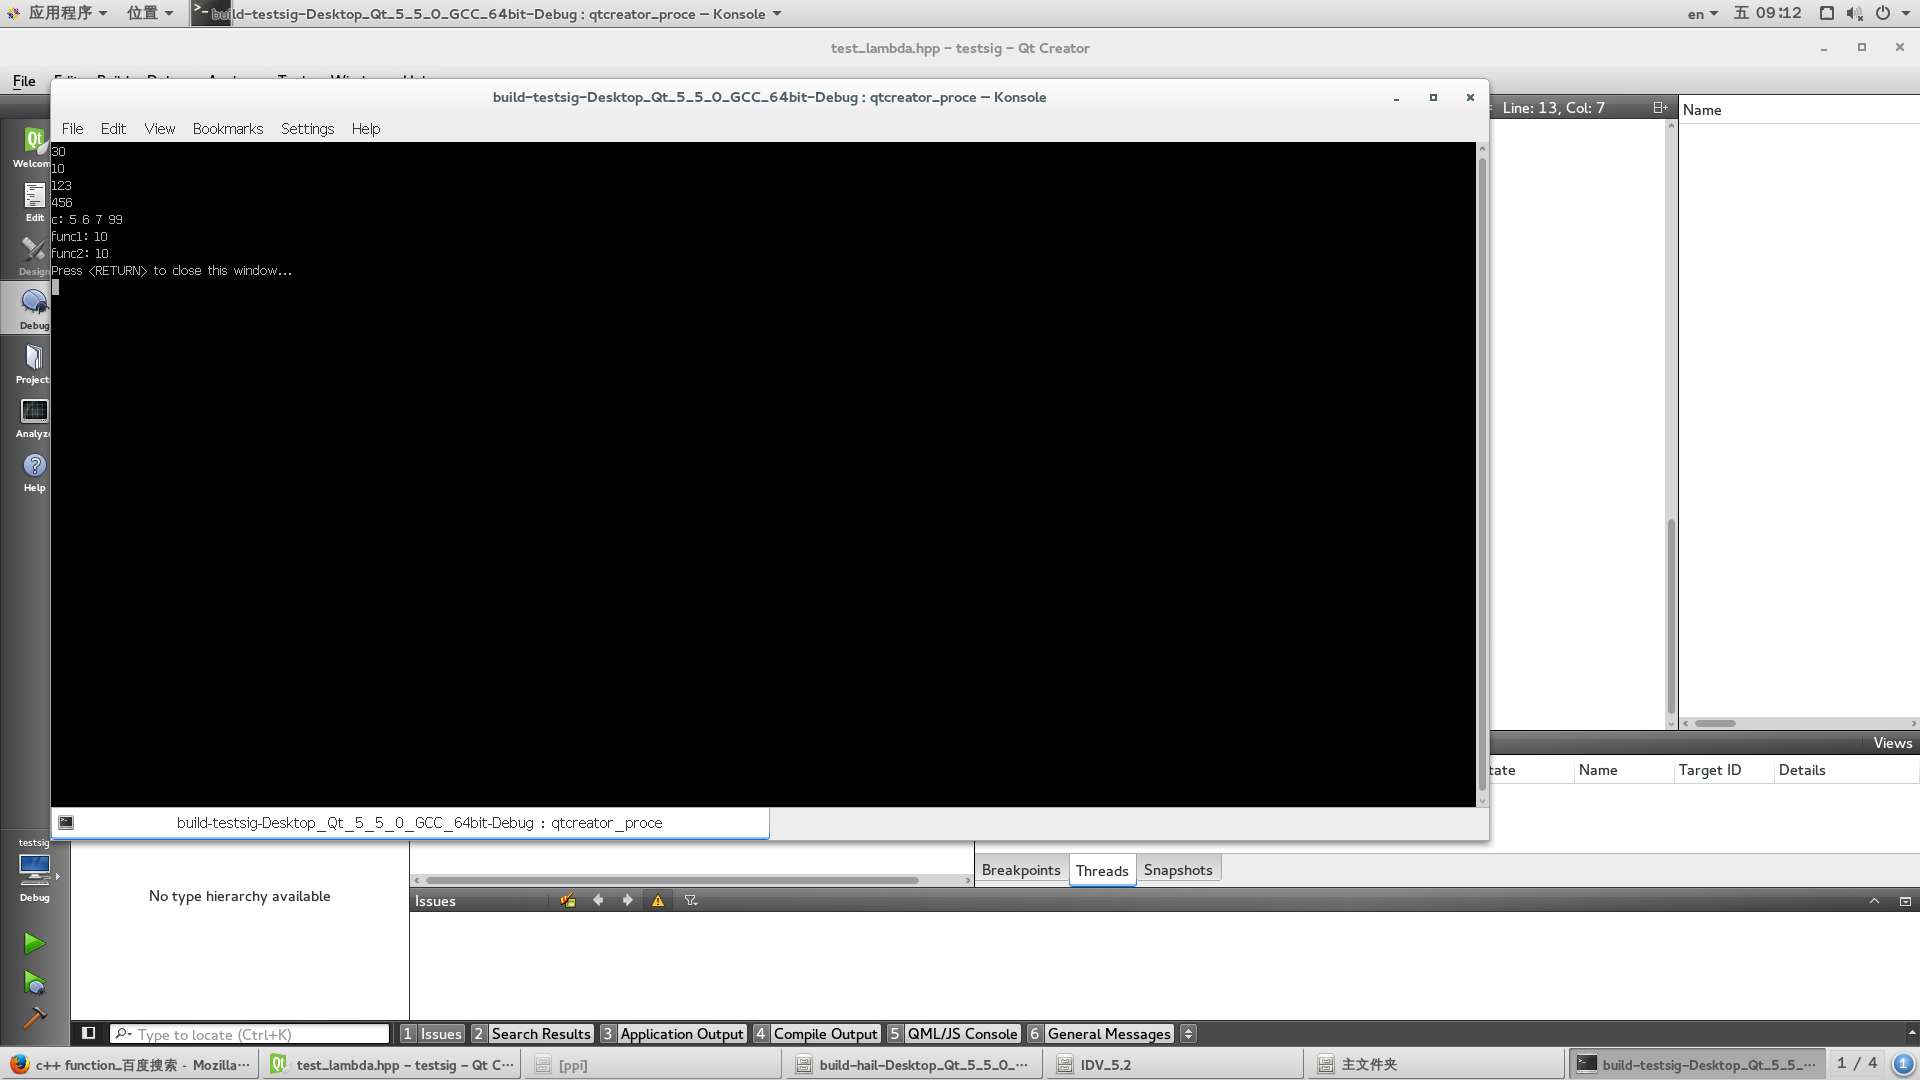The image size is (1920, 1080).
Task: Open 位置 Places menu
Action: pyautogui.click(x=150, y=13)
